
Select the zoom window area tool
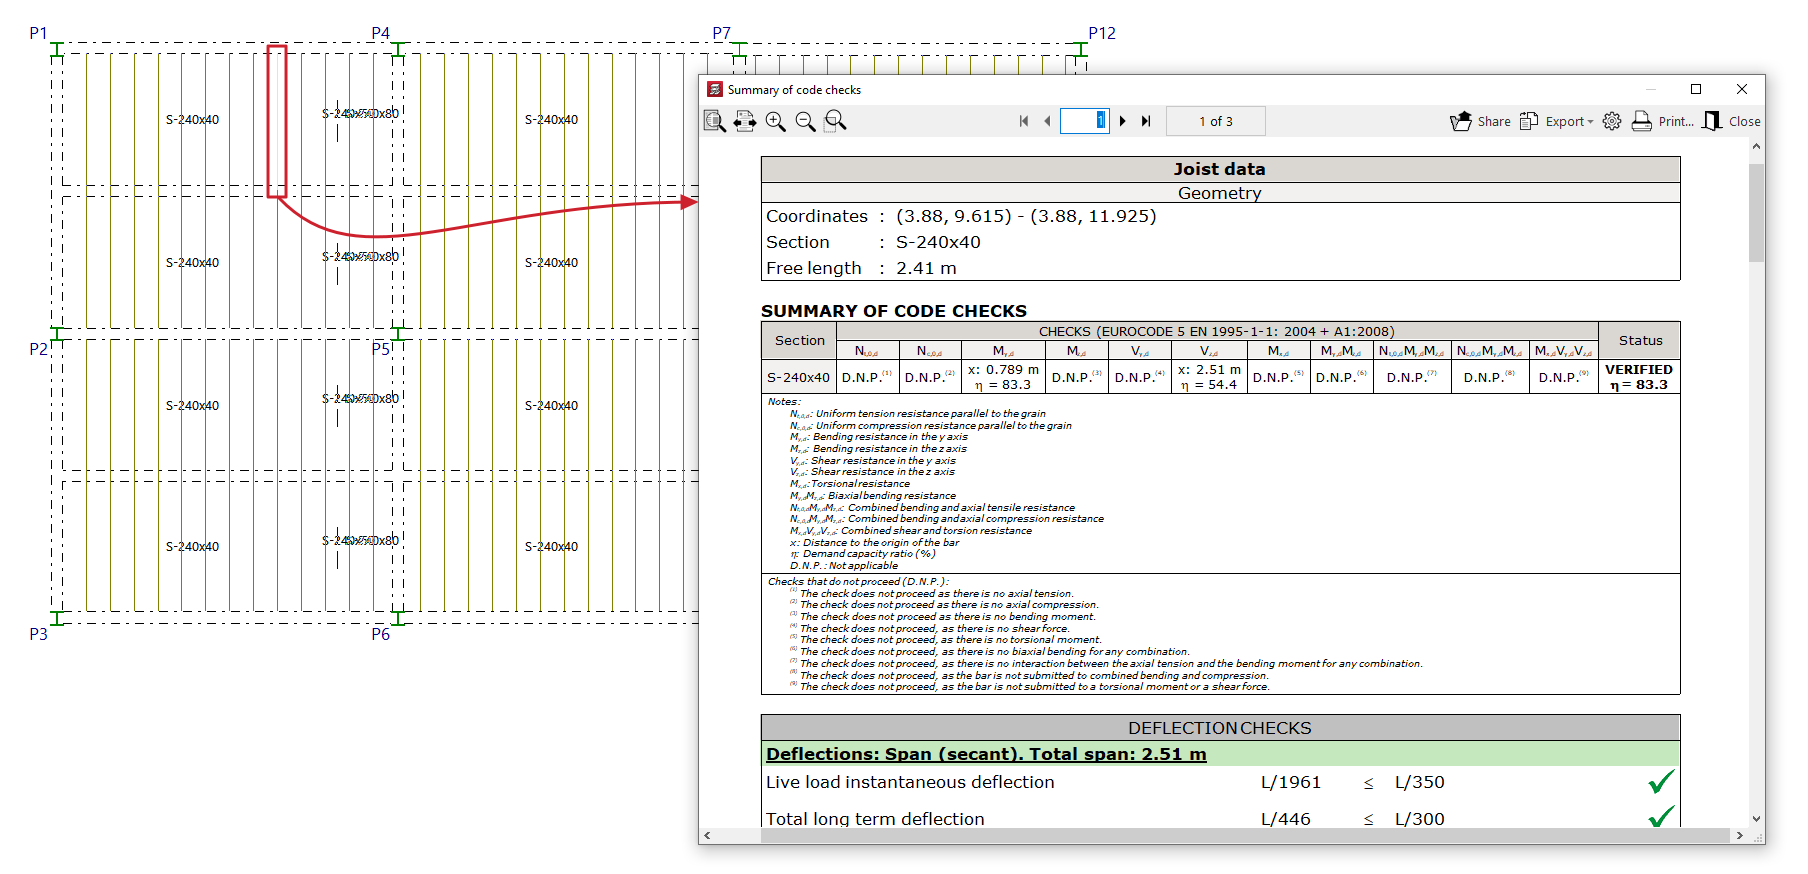coord(836,121)
